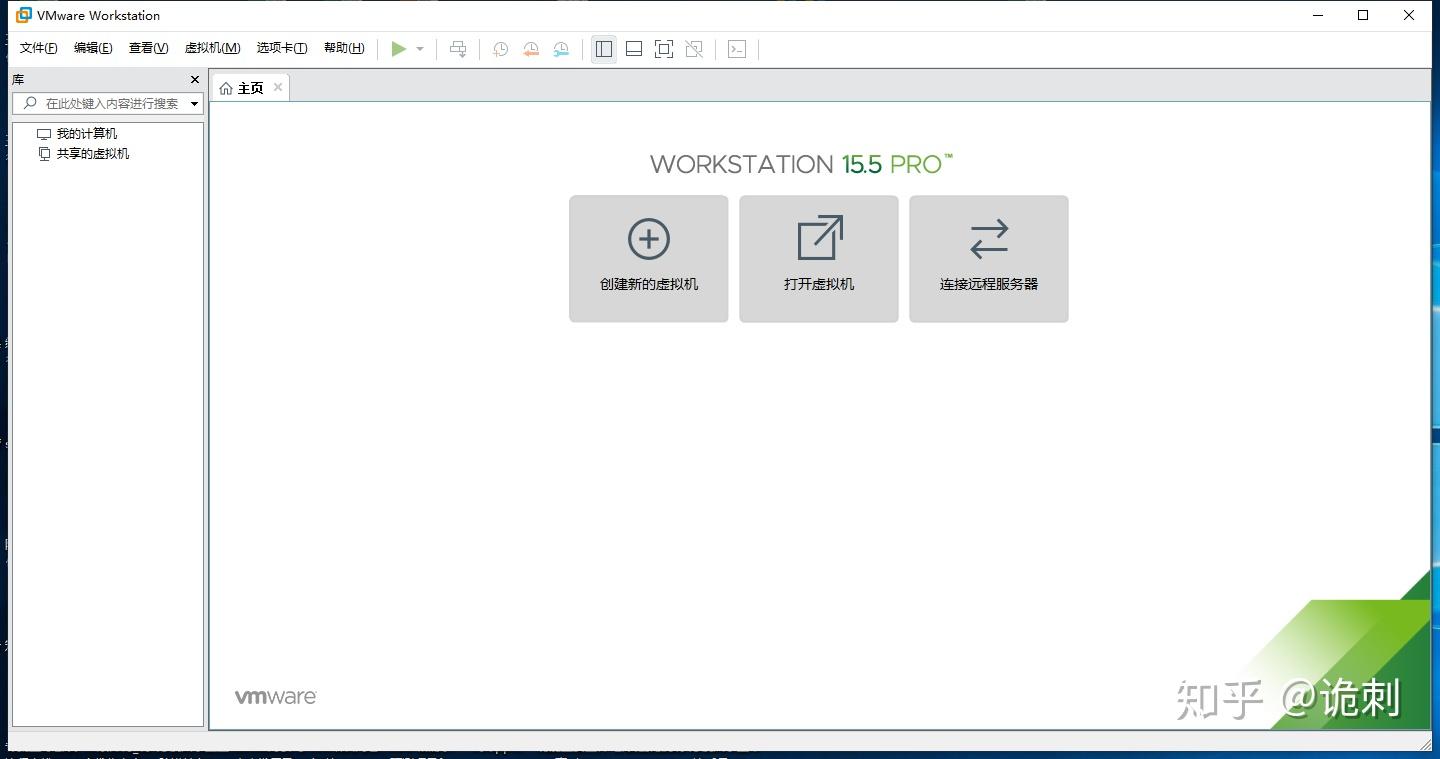Show the thumbnail bar view
Image resolution: width=1440 pixels, height=759 pixels.
pyautogui.click(x=633, y=48)
